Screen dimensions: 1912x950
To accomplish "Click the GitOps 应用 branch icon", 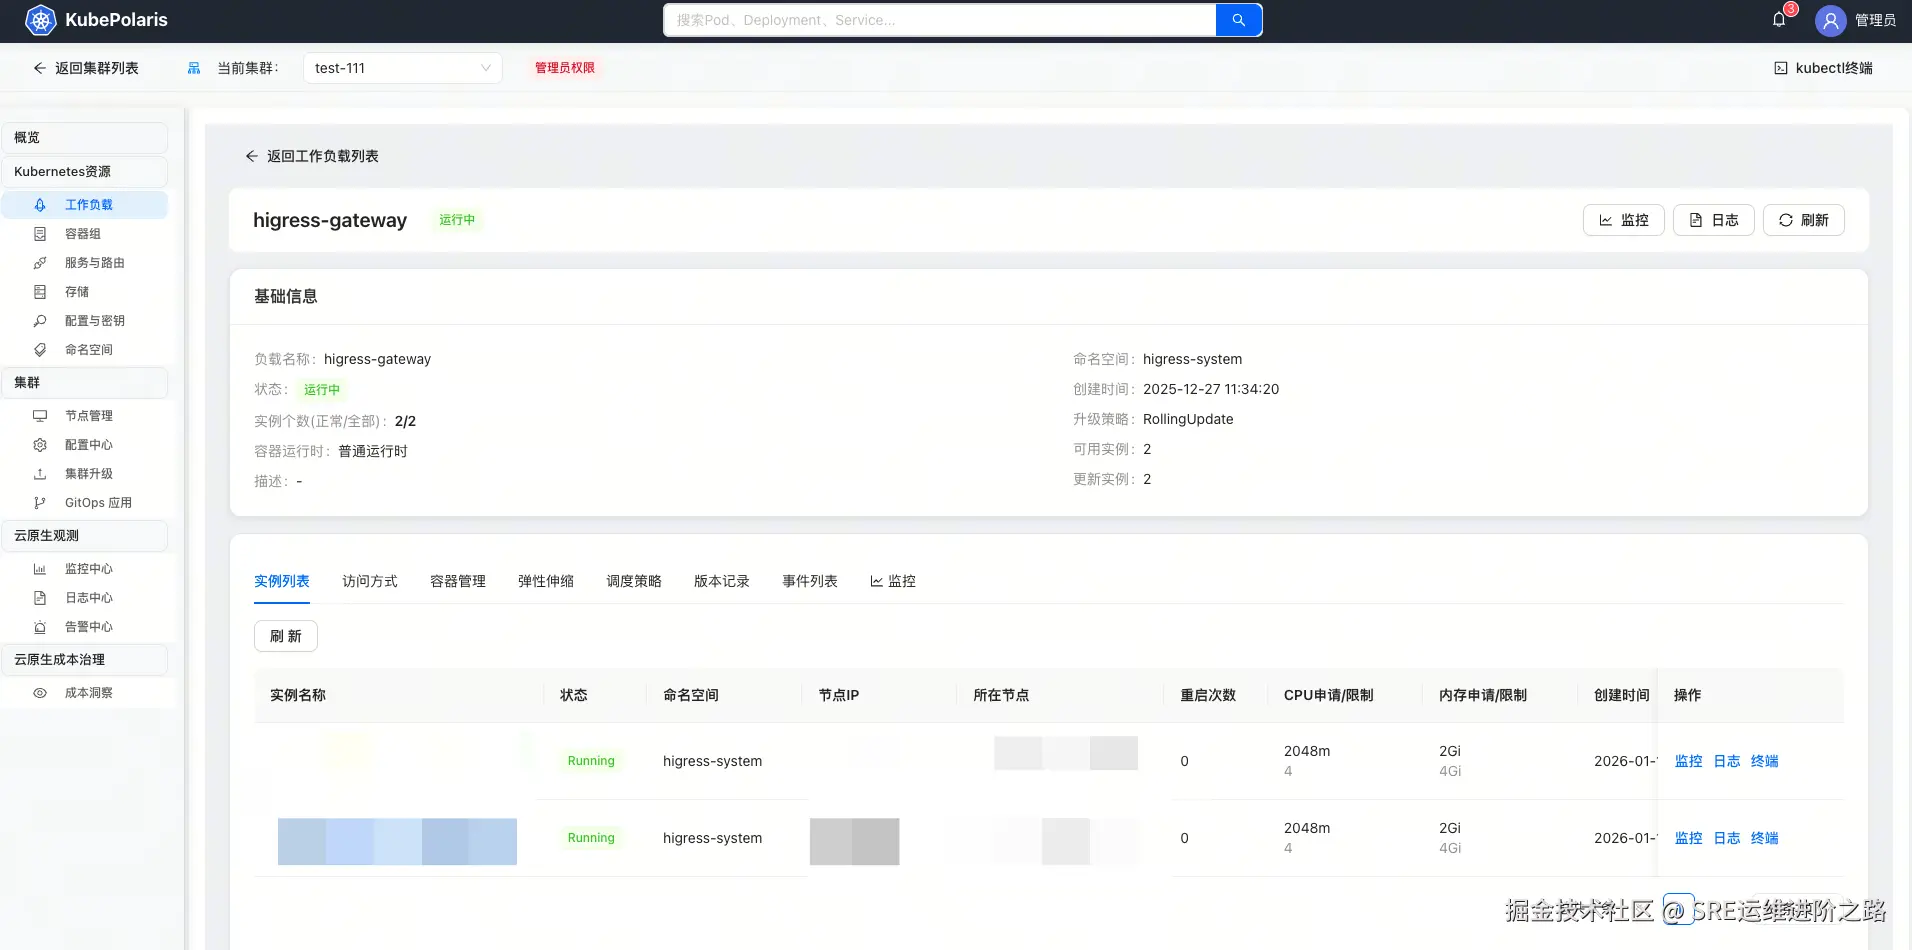I will [x=40, y=503].
